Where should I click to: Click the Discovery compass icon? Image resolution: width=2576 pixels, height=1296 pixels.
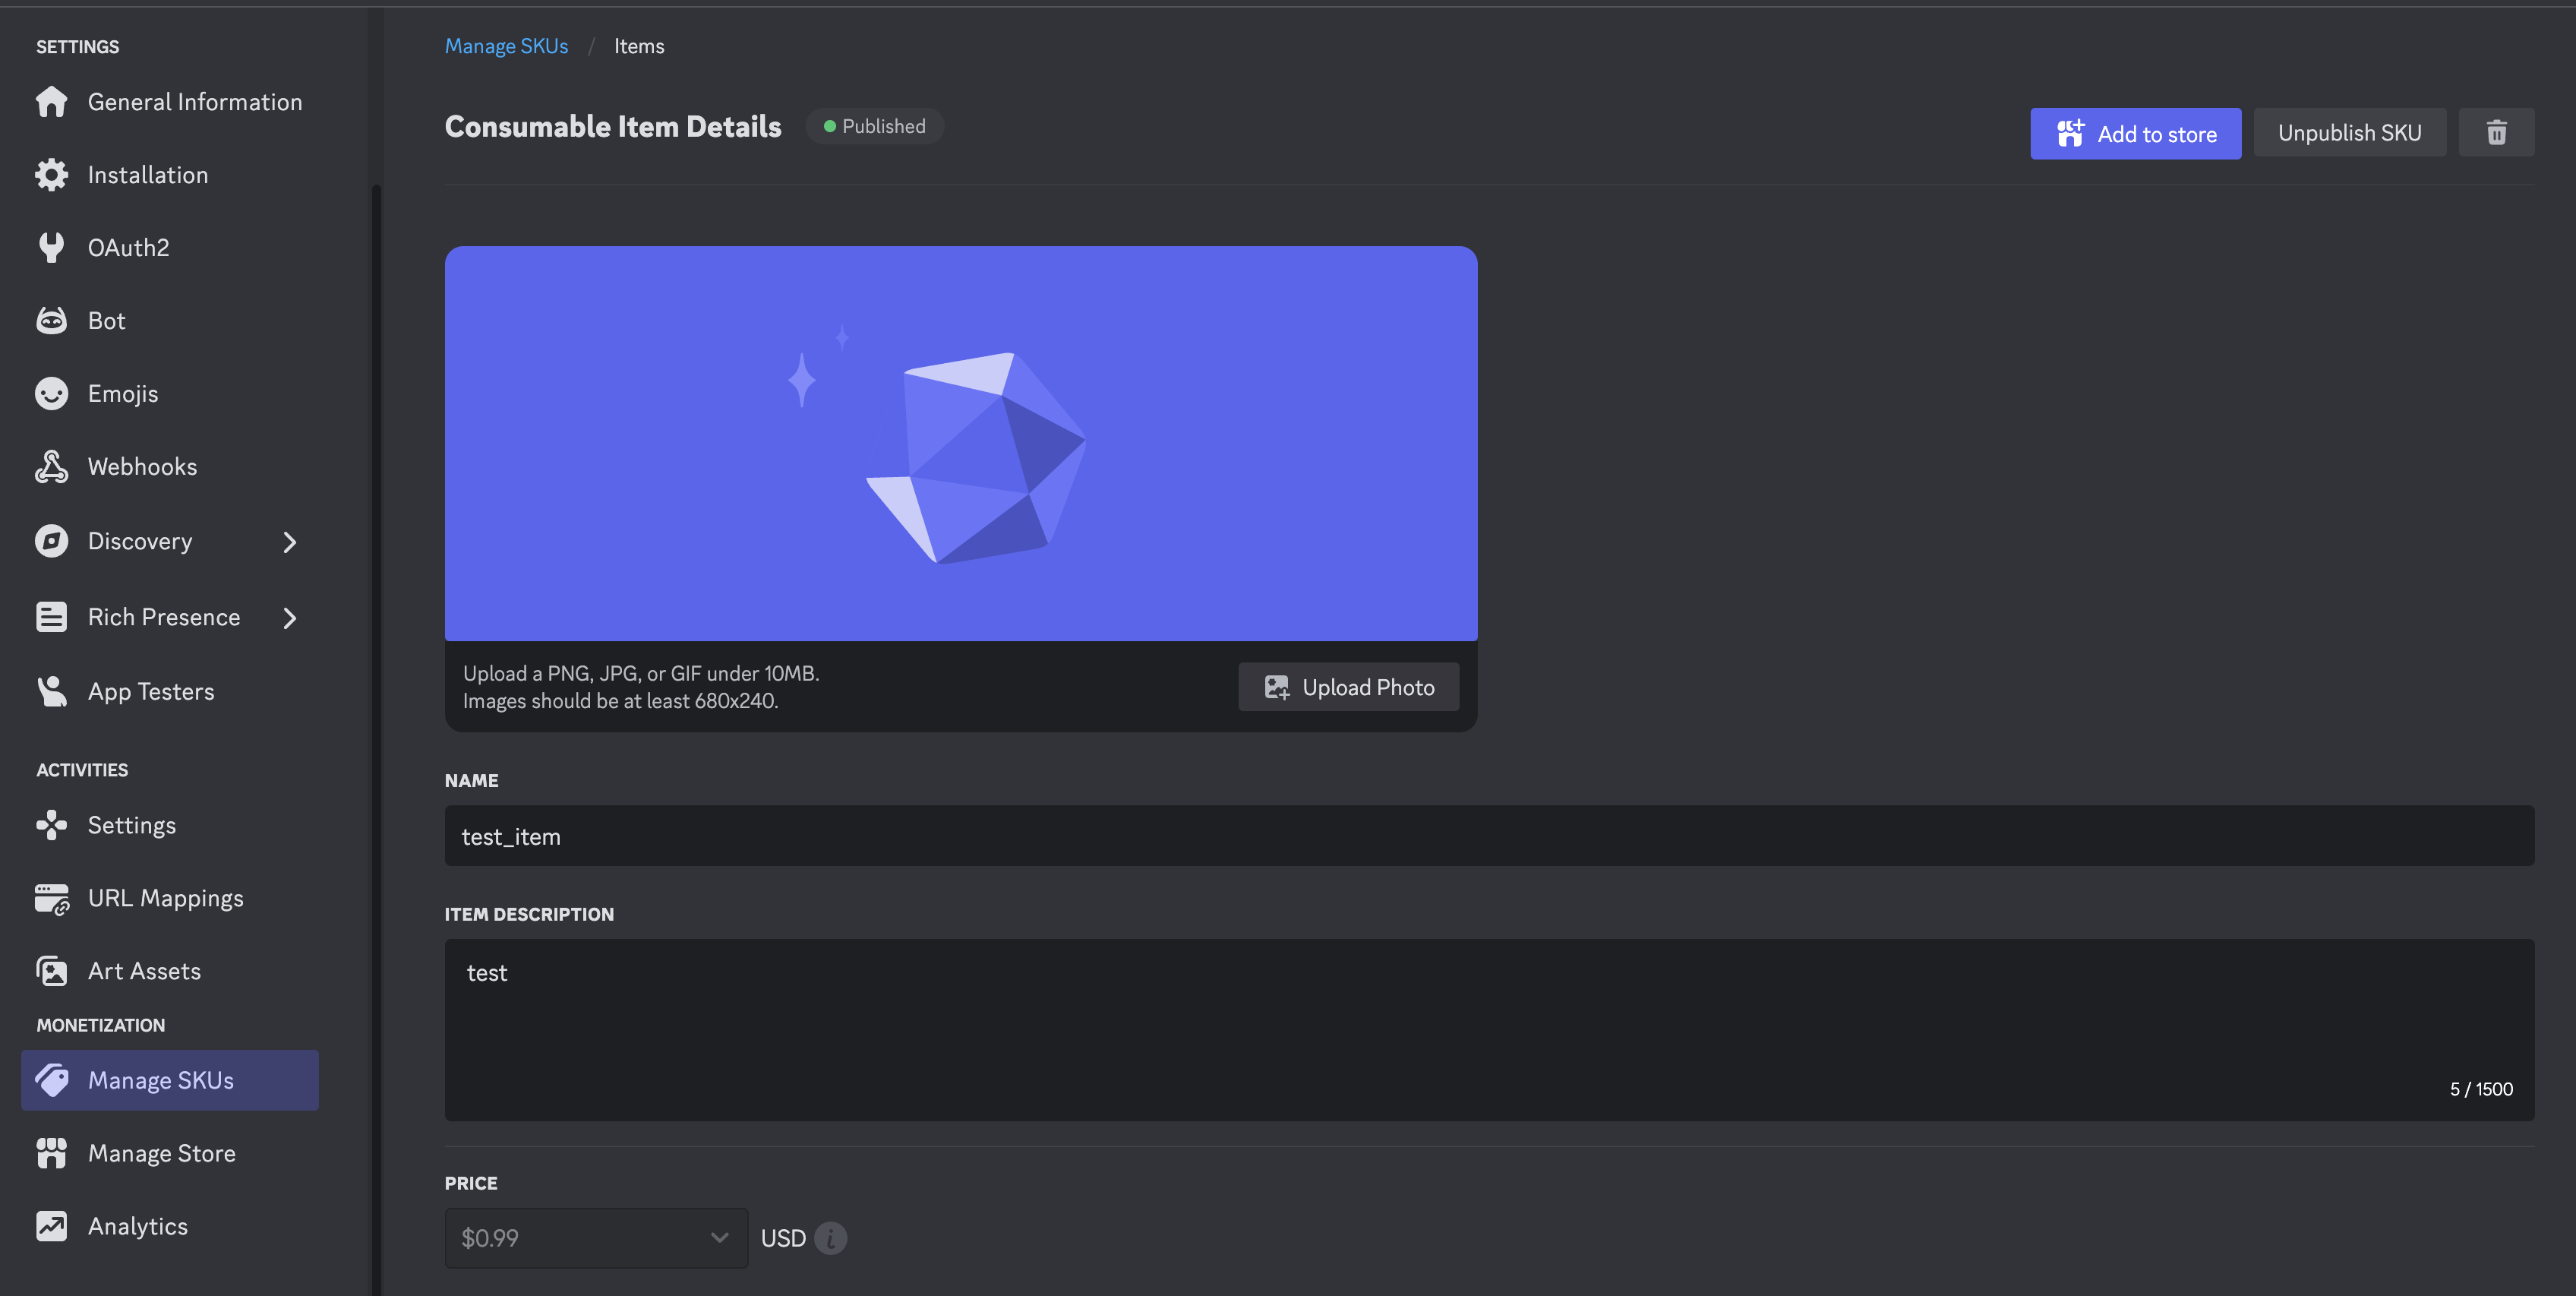coord(51,541)
